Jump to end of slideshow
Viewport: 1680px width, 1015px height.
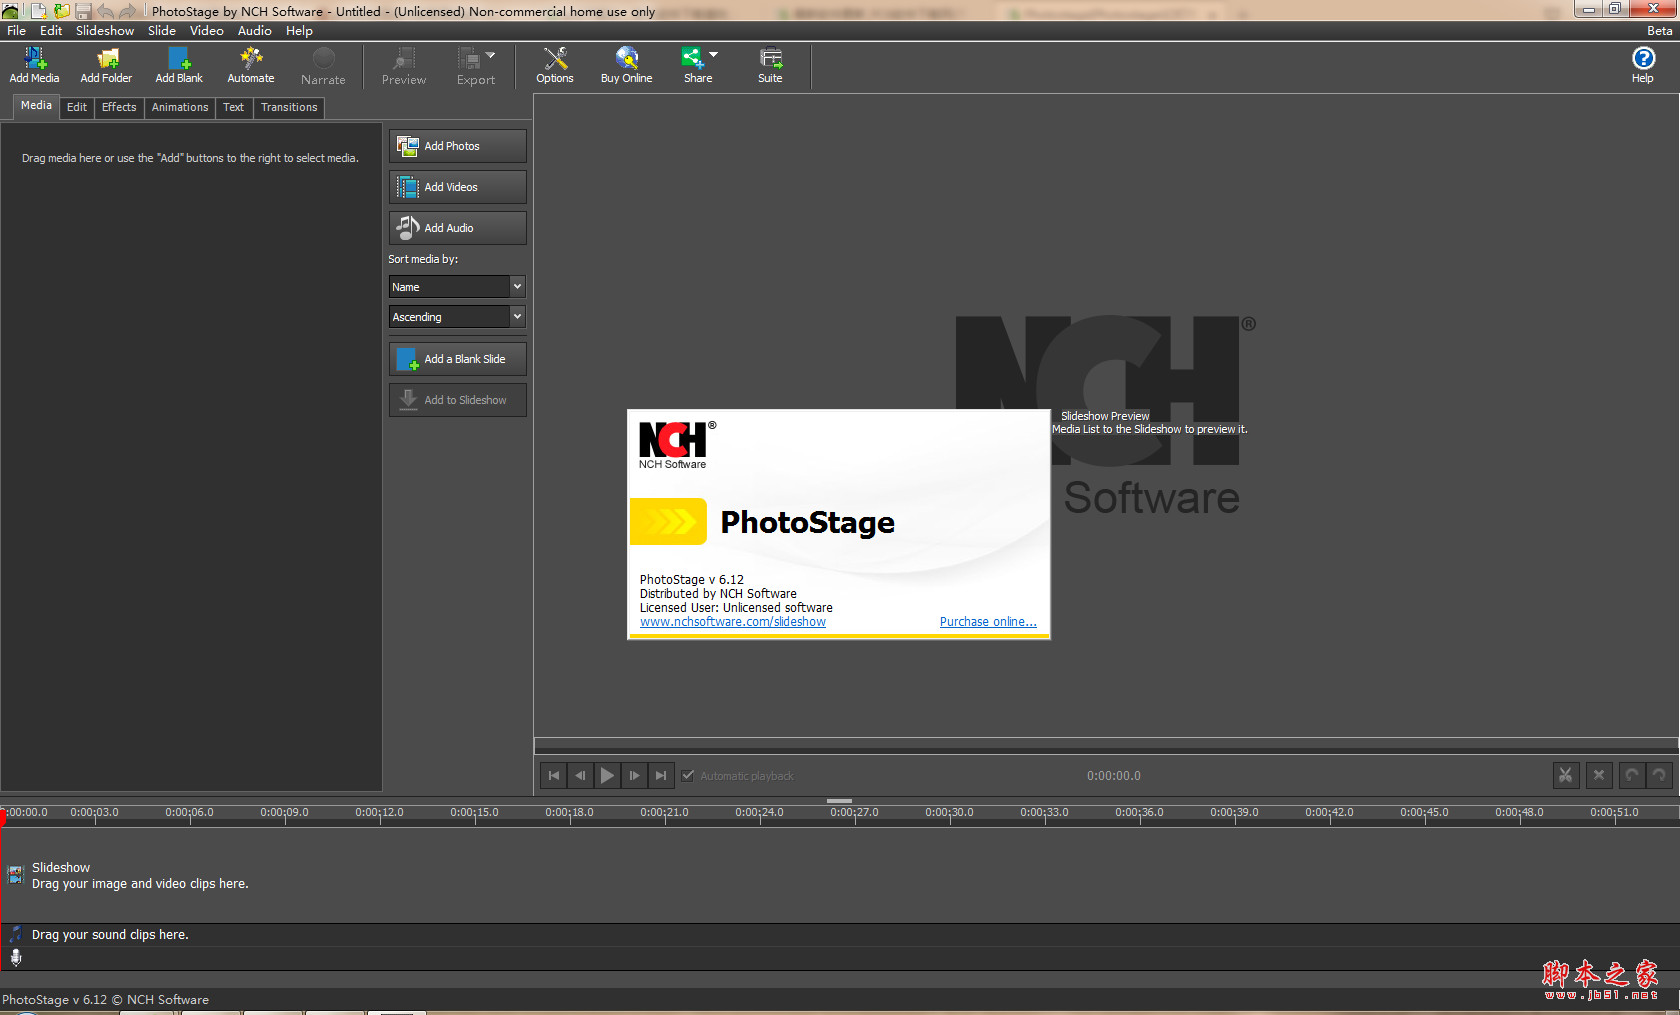click(x=661, y=775)
